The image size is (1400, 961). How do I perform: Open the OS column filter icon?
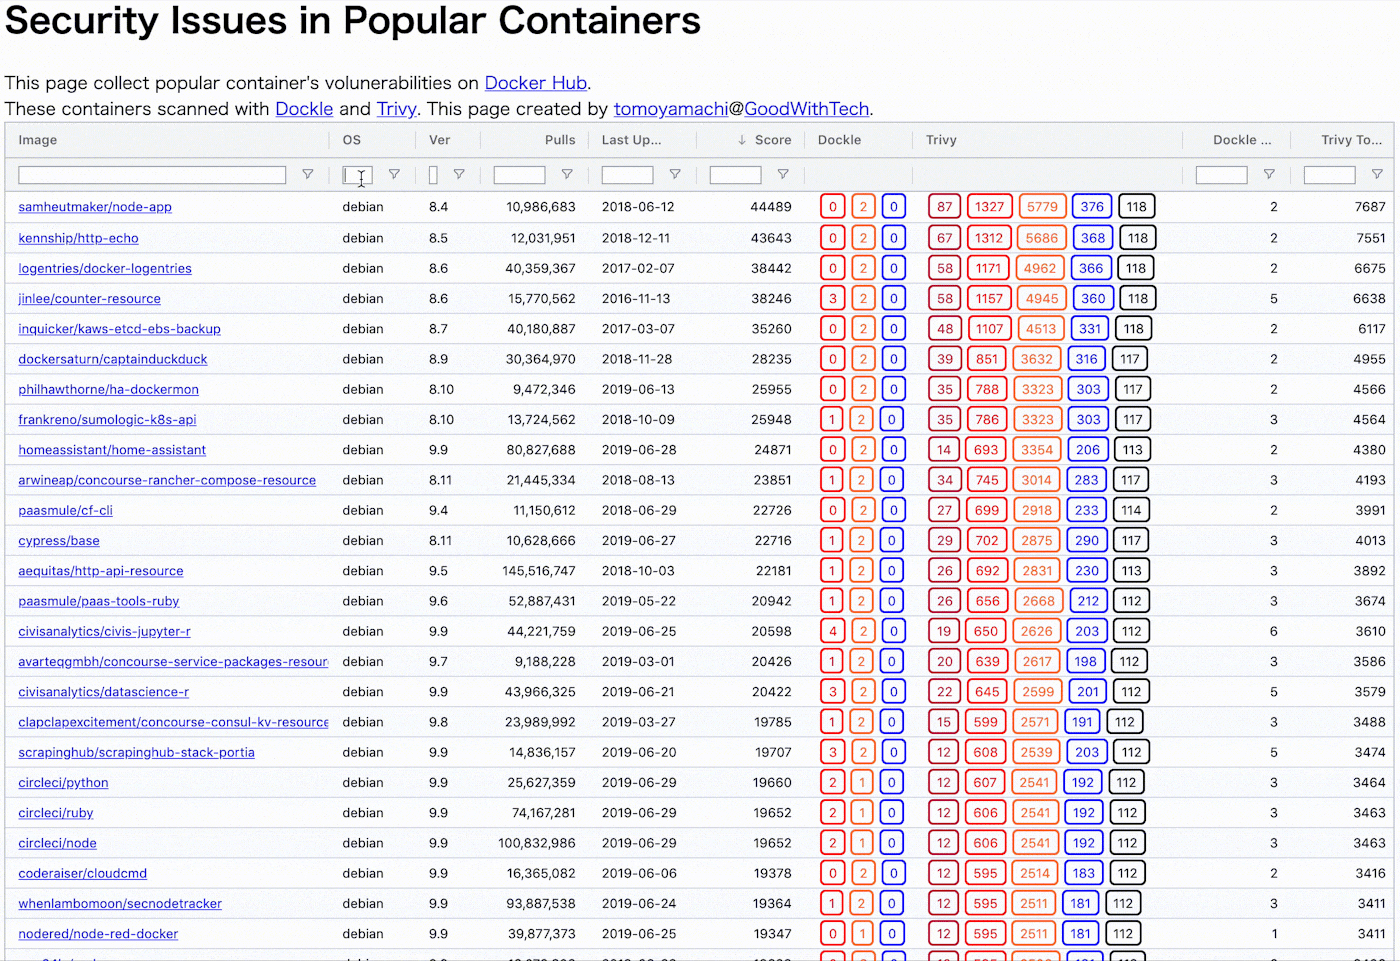(x=394, y=175)
